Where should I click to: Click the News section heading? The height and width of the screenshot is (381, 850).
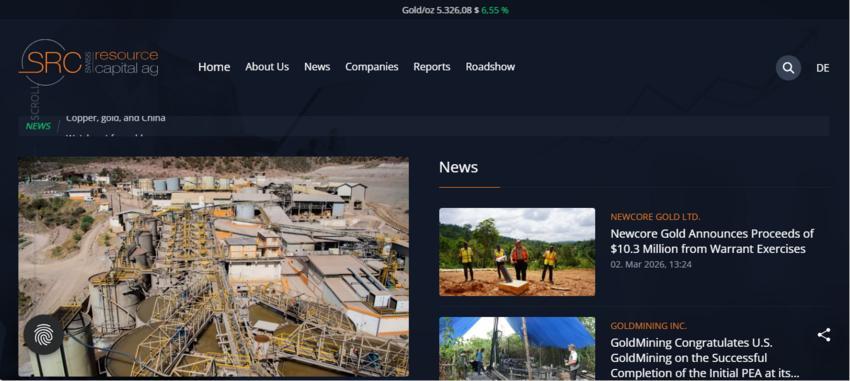click(459, 167)
